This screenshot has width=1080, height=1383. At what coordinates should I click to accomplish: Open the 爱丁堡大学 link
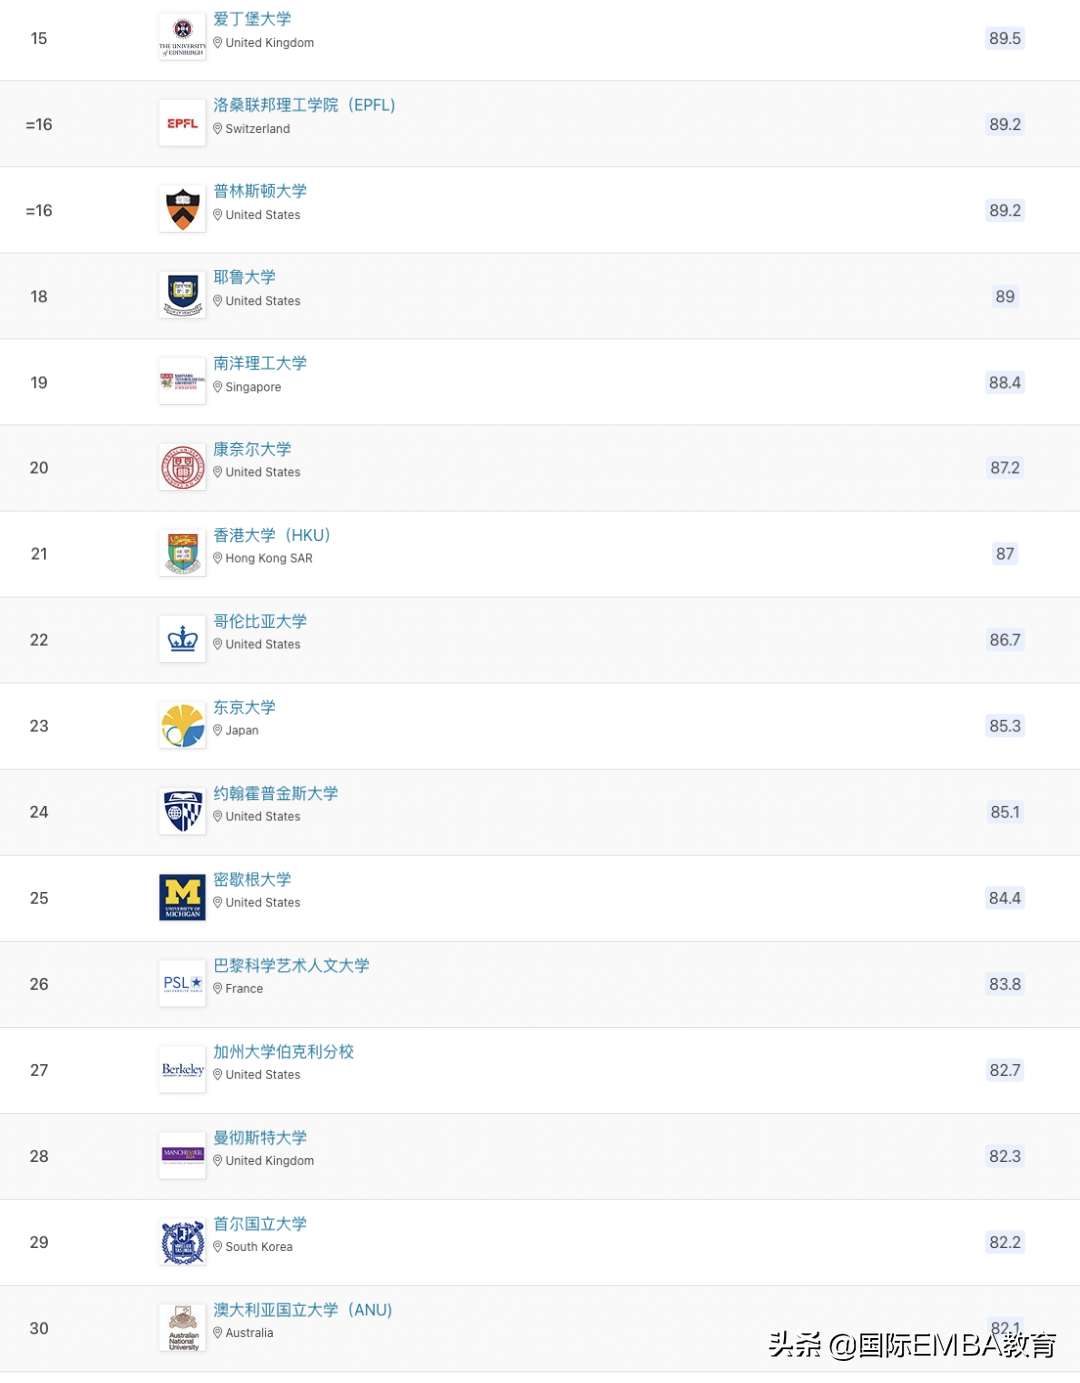pos(252,19)
